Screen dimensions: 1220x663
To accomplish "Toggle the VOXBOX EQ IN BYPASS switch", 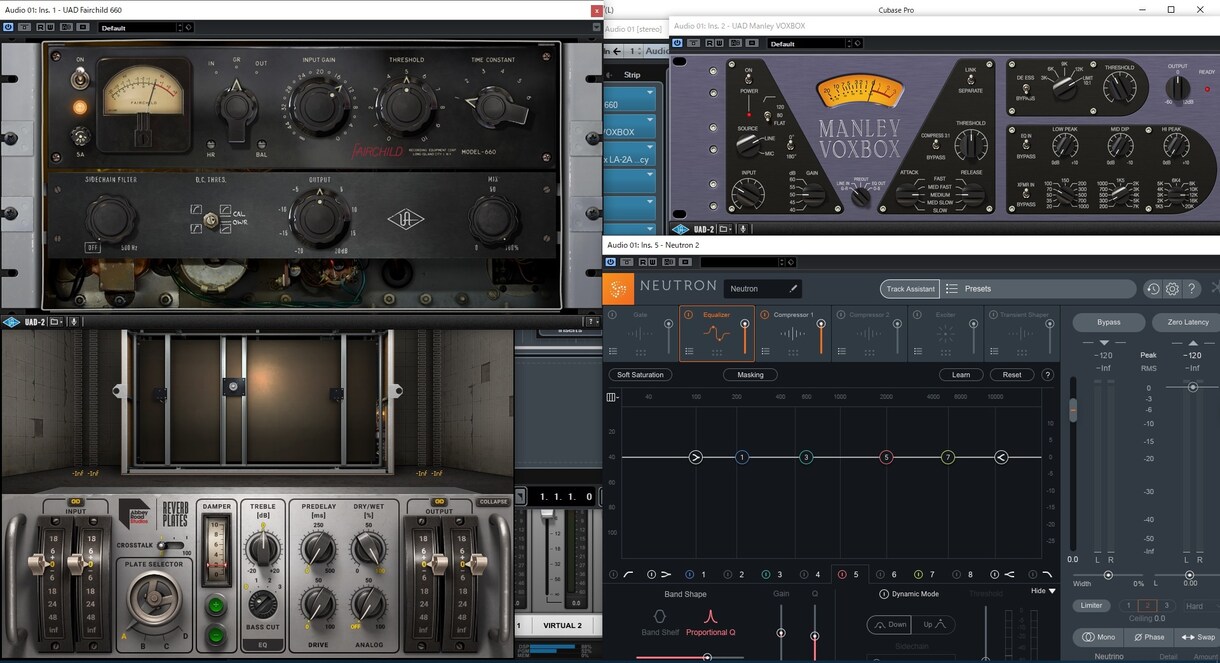I will (1026, 146).
